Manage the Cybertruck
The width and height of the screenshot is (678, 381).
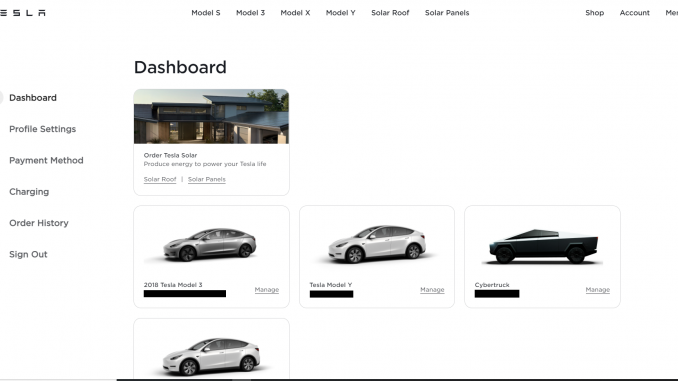click(598, 290)
